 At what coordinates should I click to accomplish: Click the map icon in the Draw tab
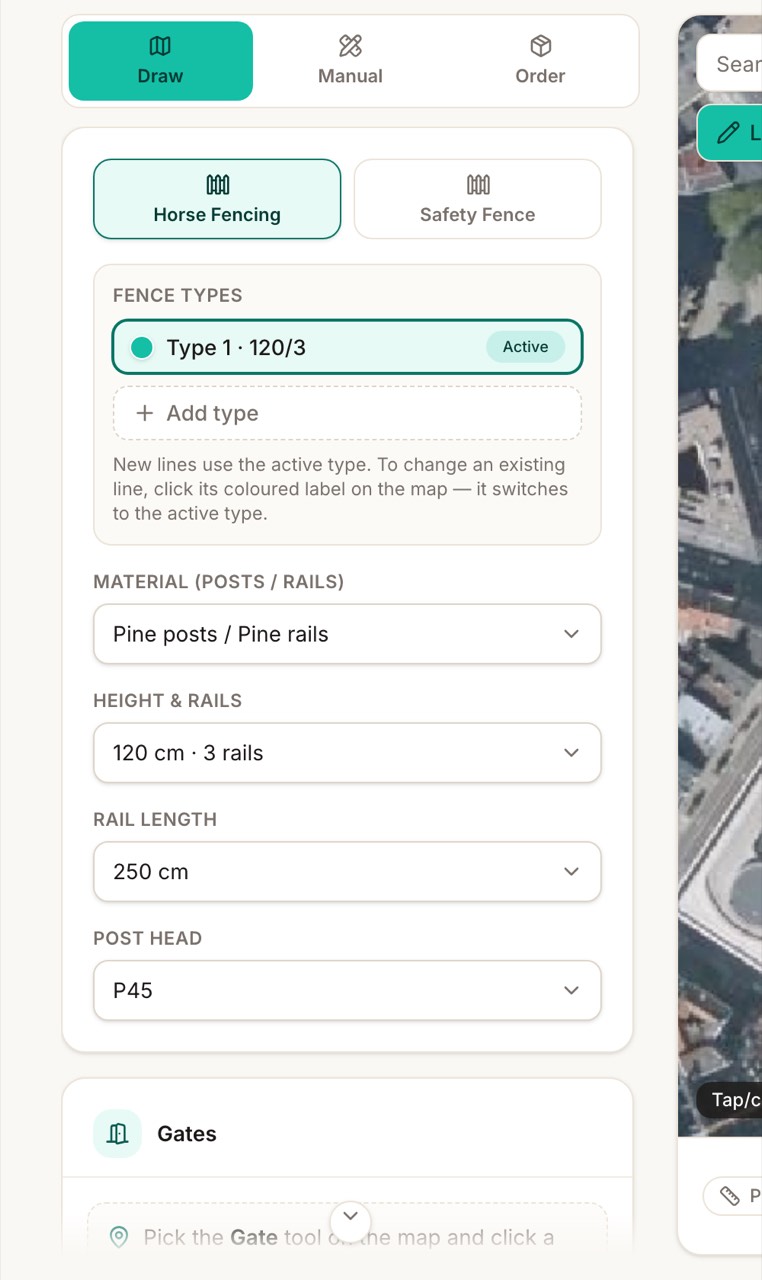pos(160,46)
